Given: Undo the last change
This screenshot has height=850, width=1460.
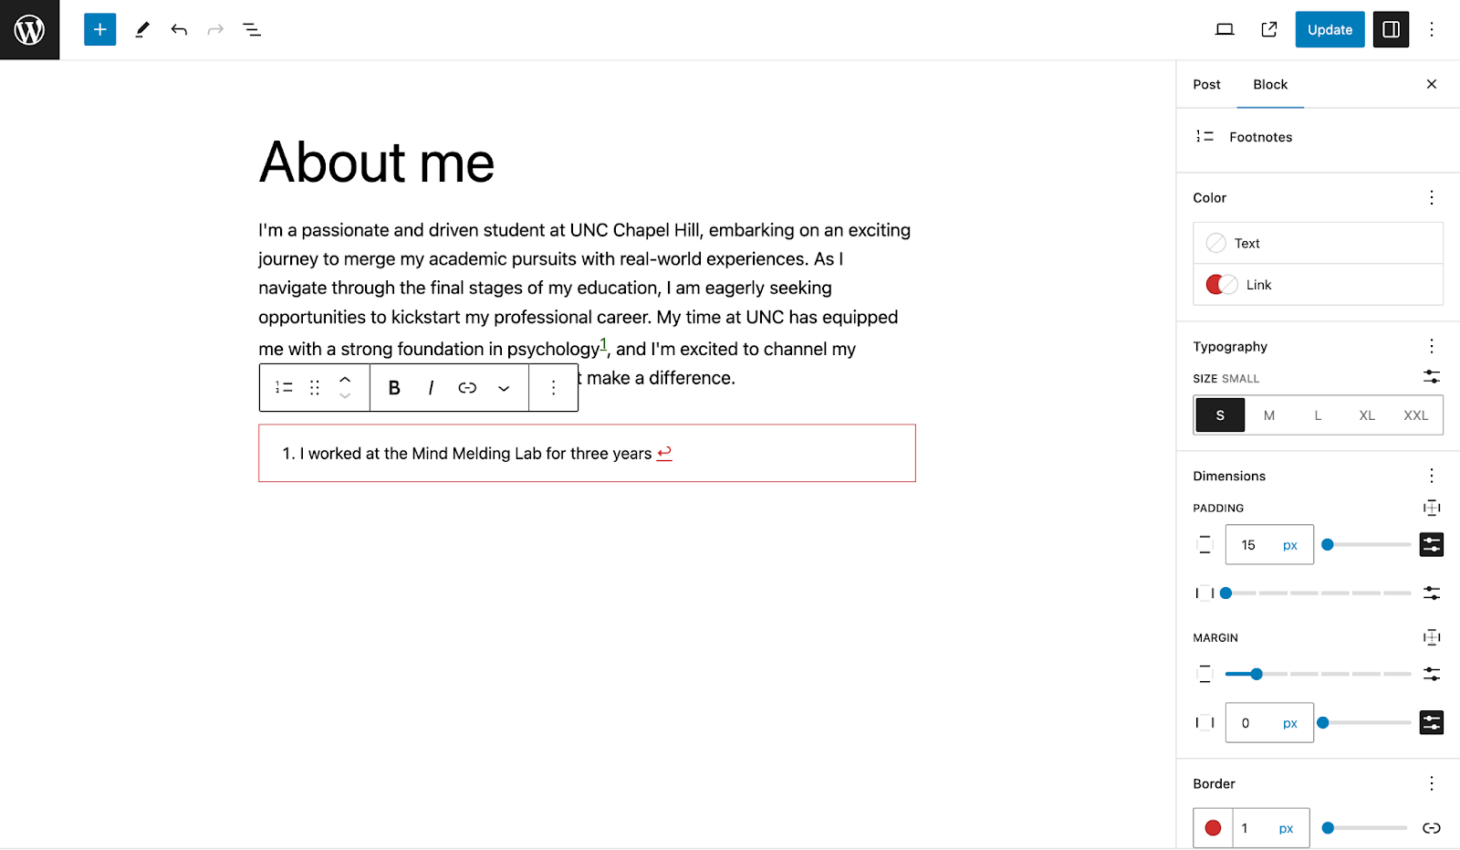Looking at the screenshot, I should coord(179,30).
